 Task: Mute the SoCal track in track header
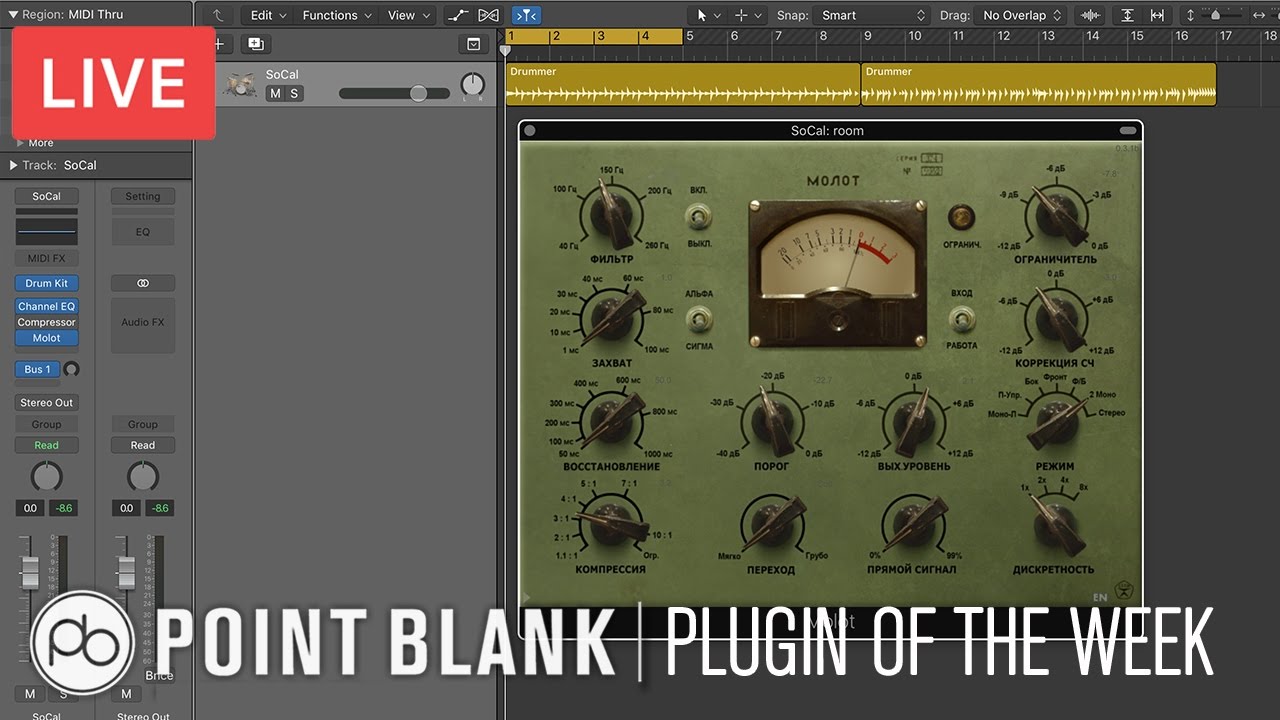(275, 93)
